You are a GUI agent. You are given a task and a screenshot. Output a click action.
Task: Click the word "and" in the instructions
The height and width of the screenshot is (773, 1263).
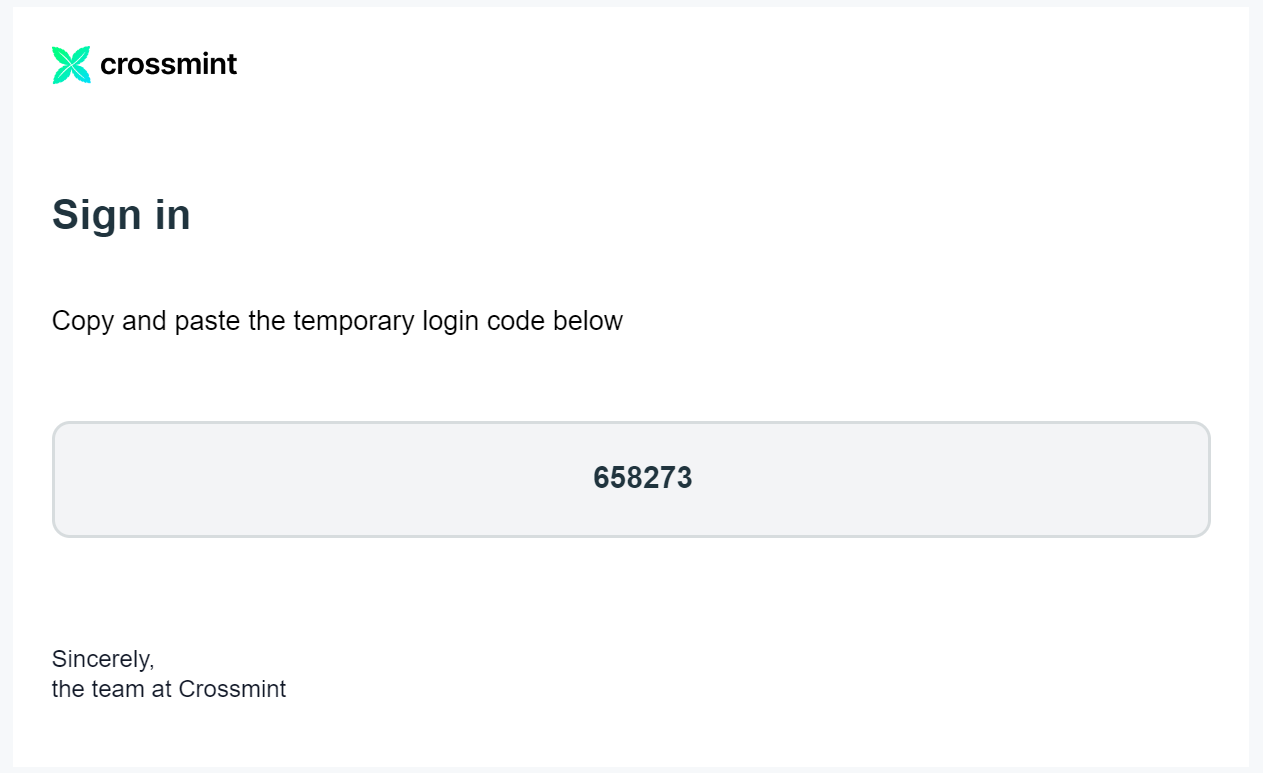coord(144,321)
